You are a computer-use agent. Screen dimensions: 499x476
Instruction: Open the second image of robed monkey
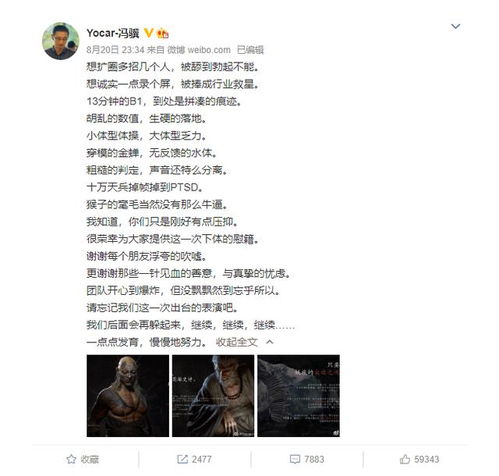click(213, 396)
